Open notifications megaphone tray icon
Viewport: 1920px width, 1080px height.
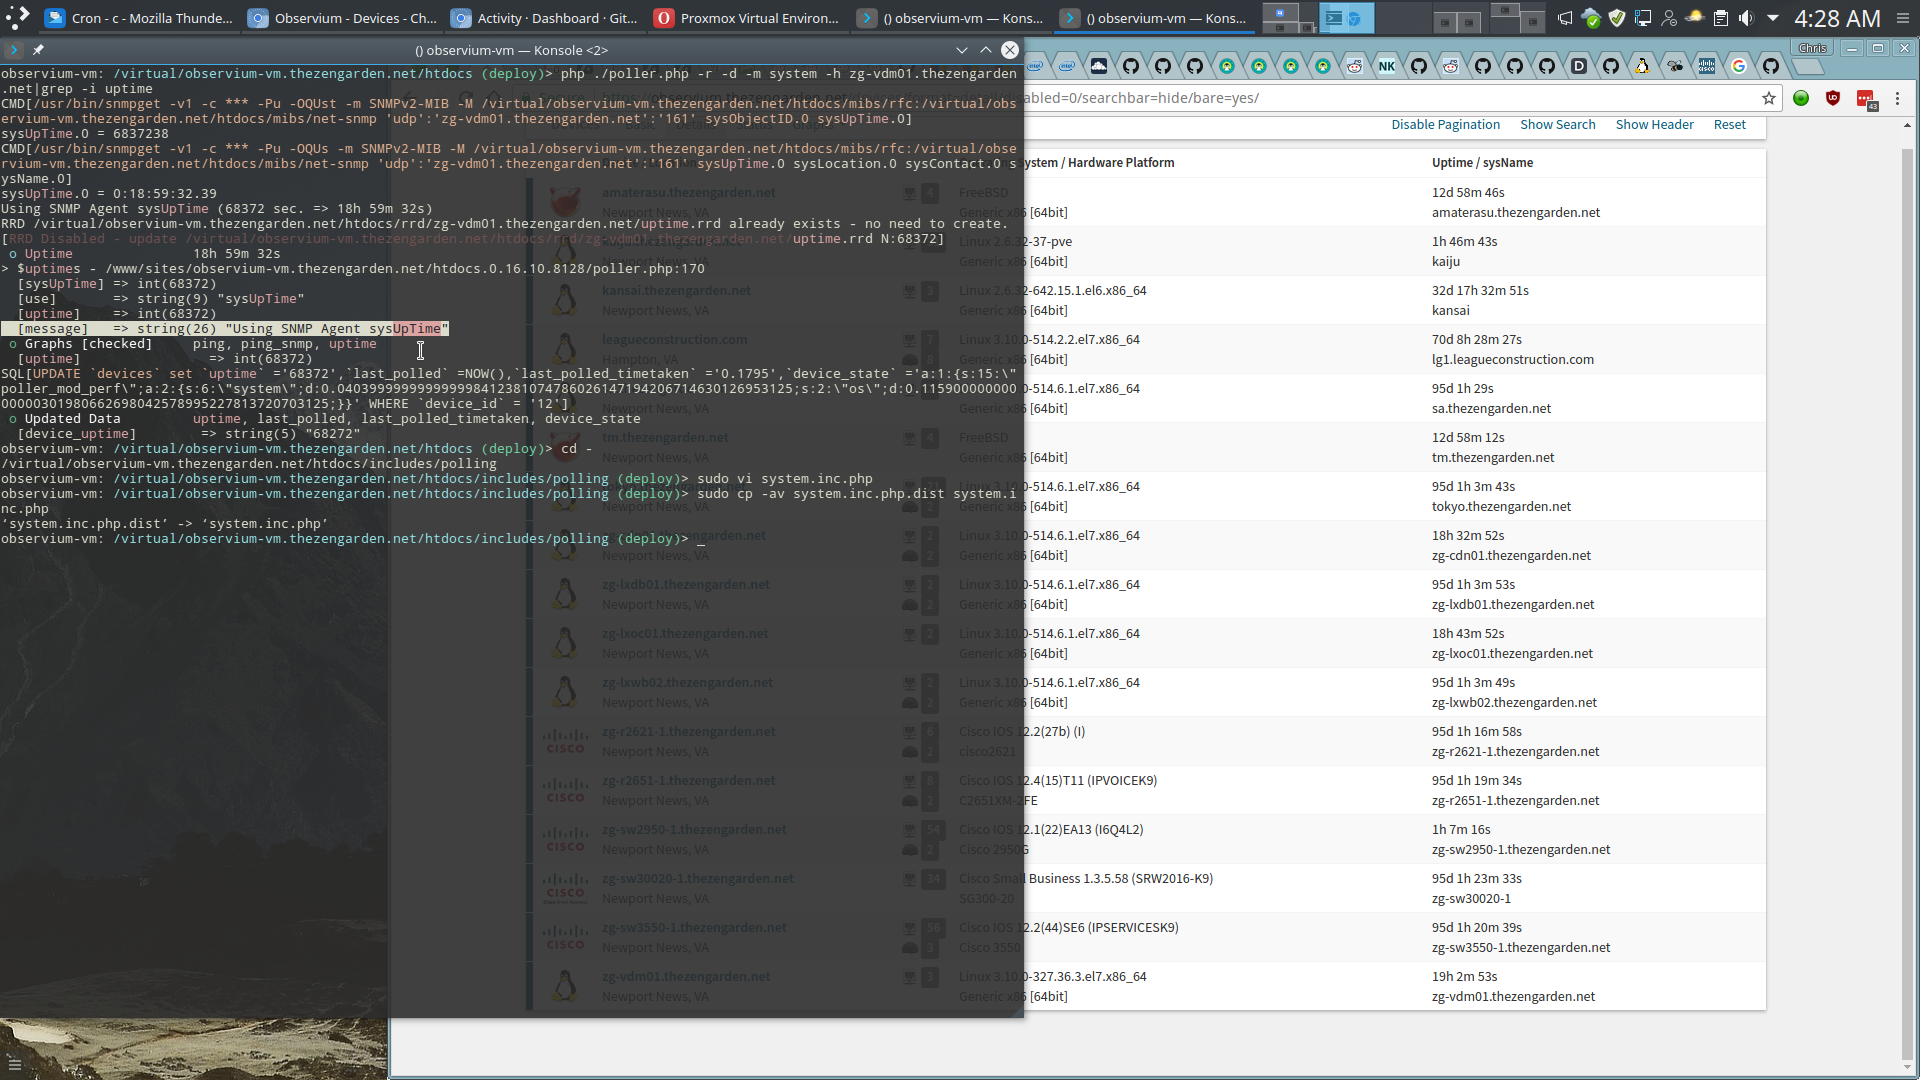coord(1565,18)
